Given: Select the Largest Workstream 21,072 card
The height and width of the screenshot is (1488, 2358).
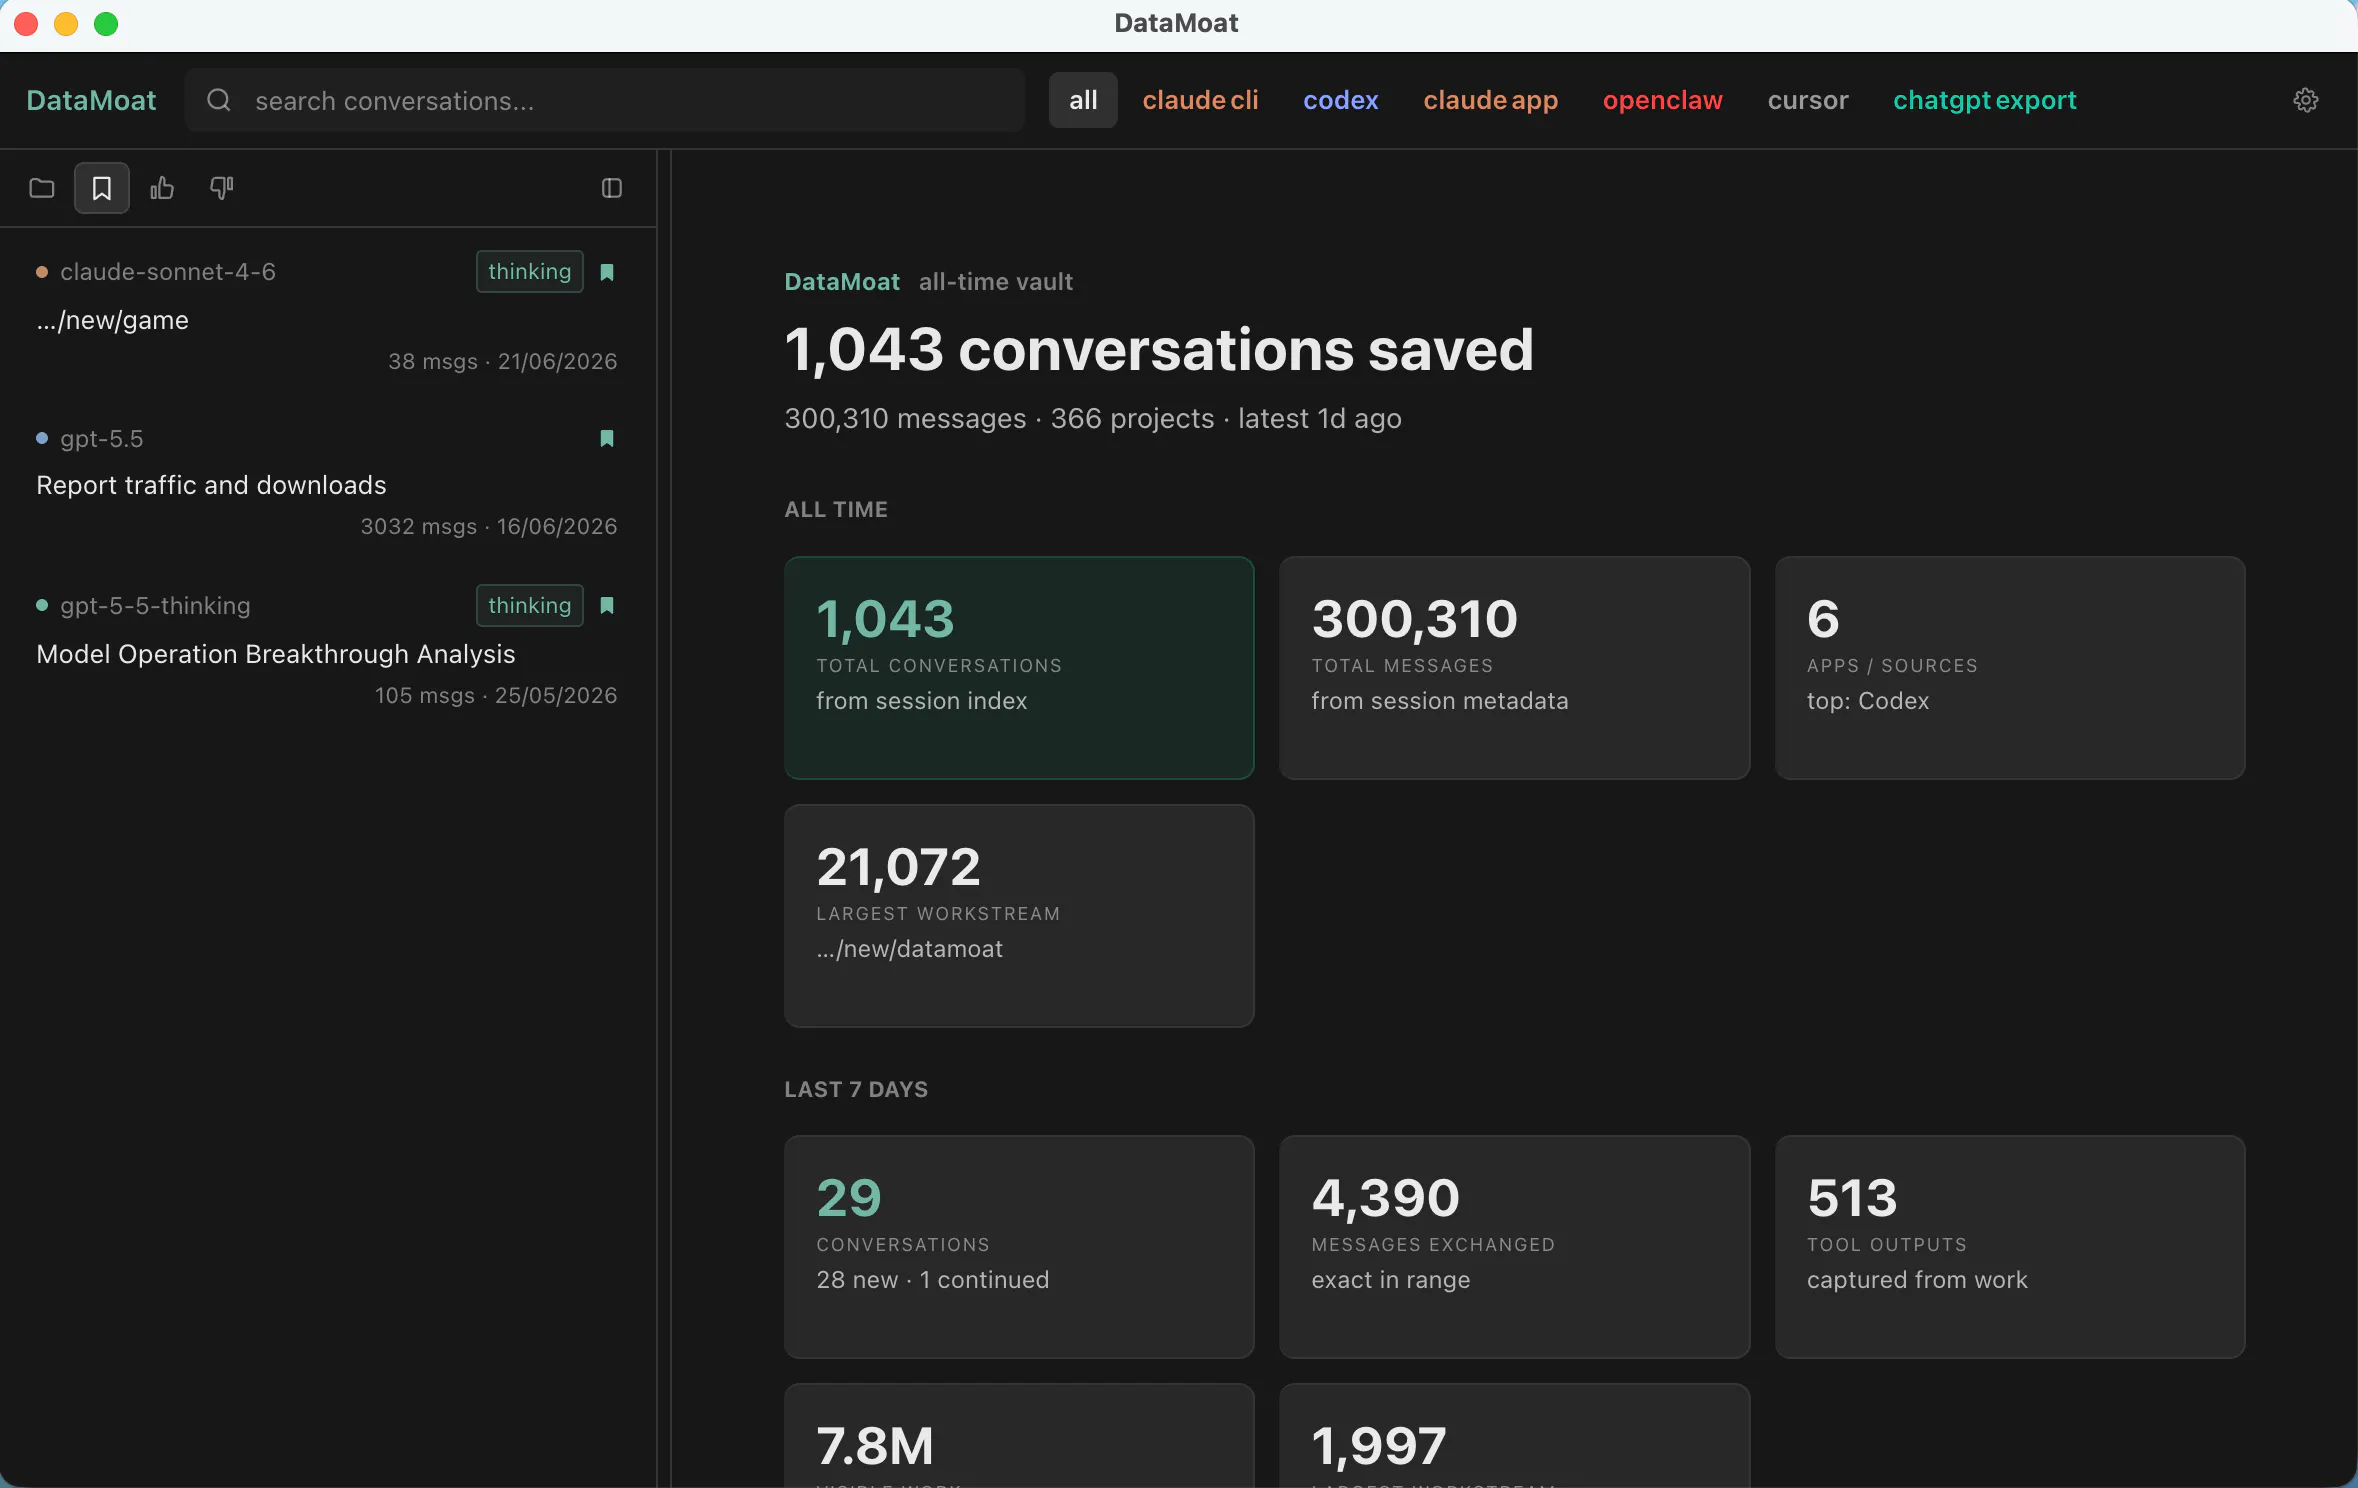Looking at the screenshot, I should 1019,916.
